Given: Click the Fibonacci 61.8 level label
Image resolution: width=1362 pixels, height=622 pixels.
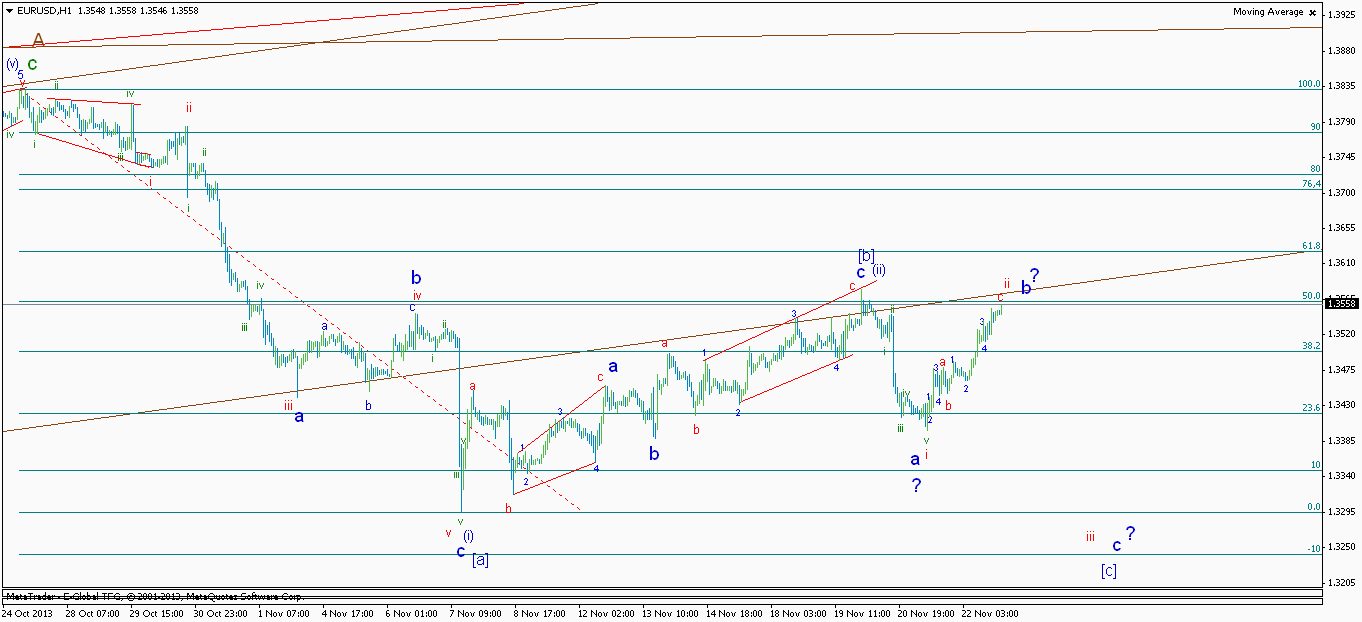Looking at the screenshot, I should tap(1311, 246).
